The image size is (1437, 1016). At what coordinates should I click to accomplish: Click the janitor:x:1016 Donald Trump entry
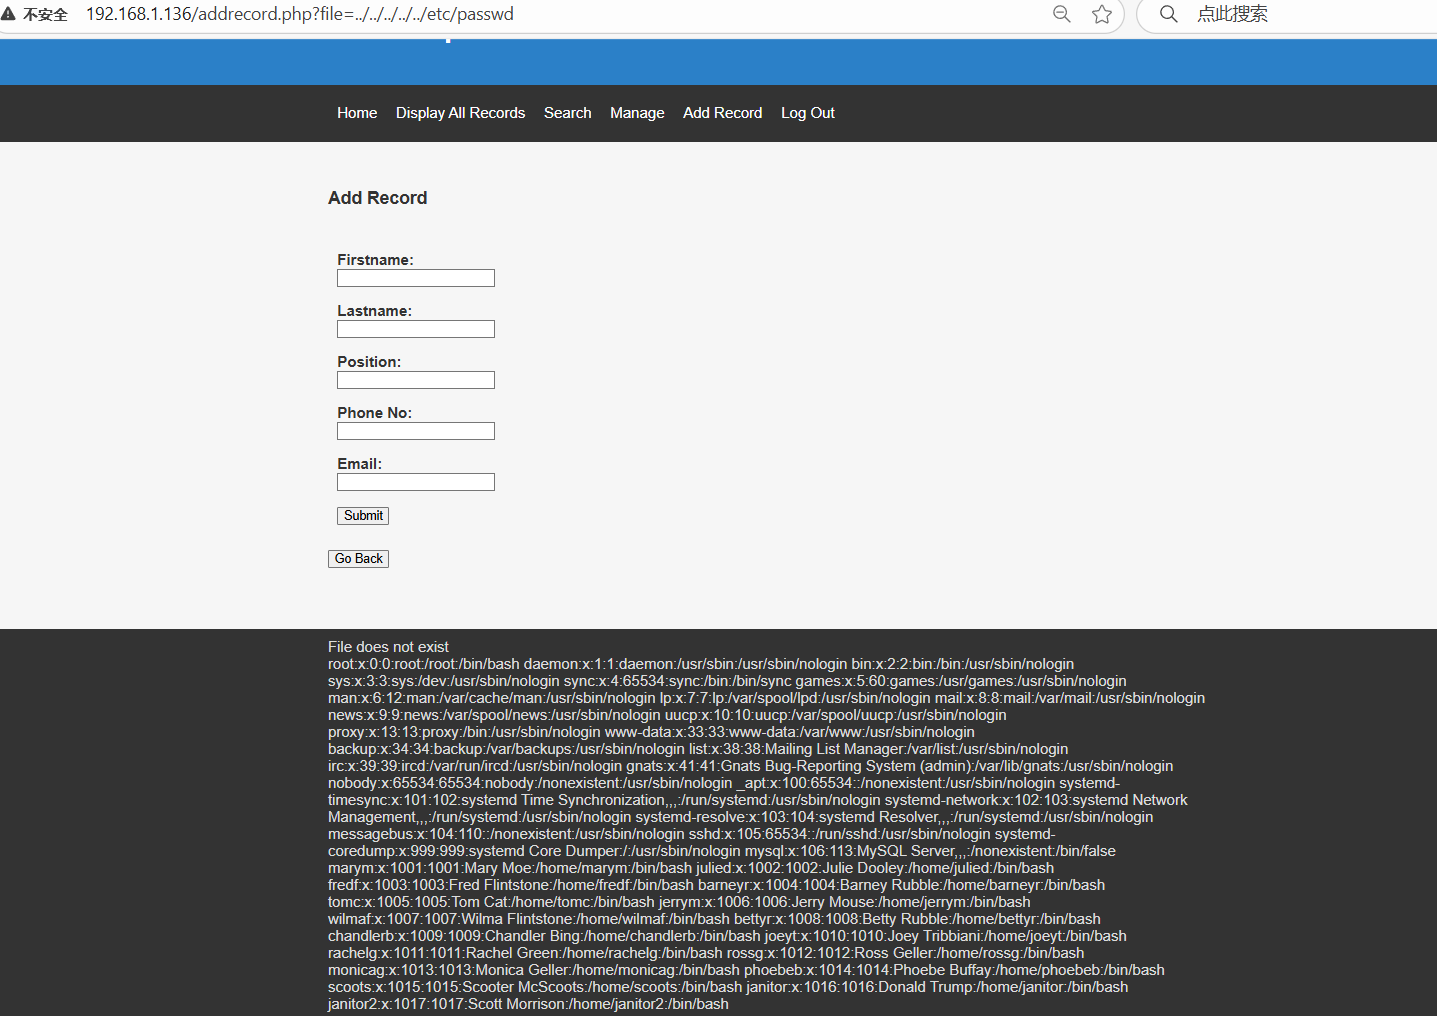point(937,987)
